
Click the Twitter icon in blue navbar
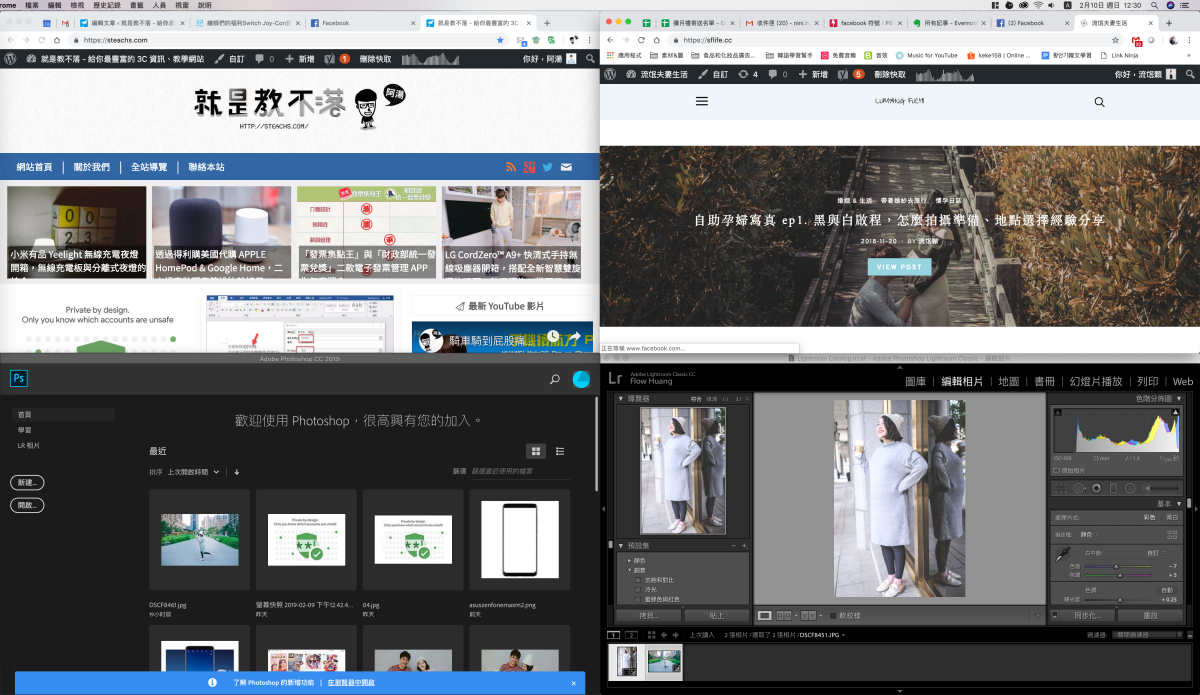click(x=548, y=167)
